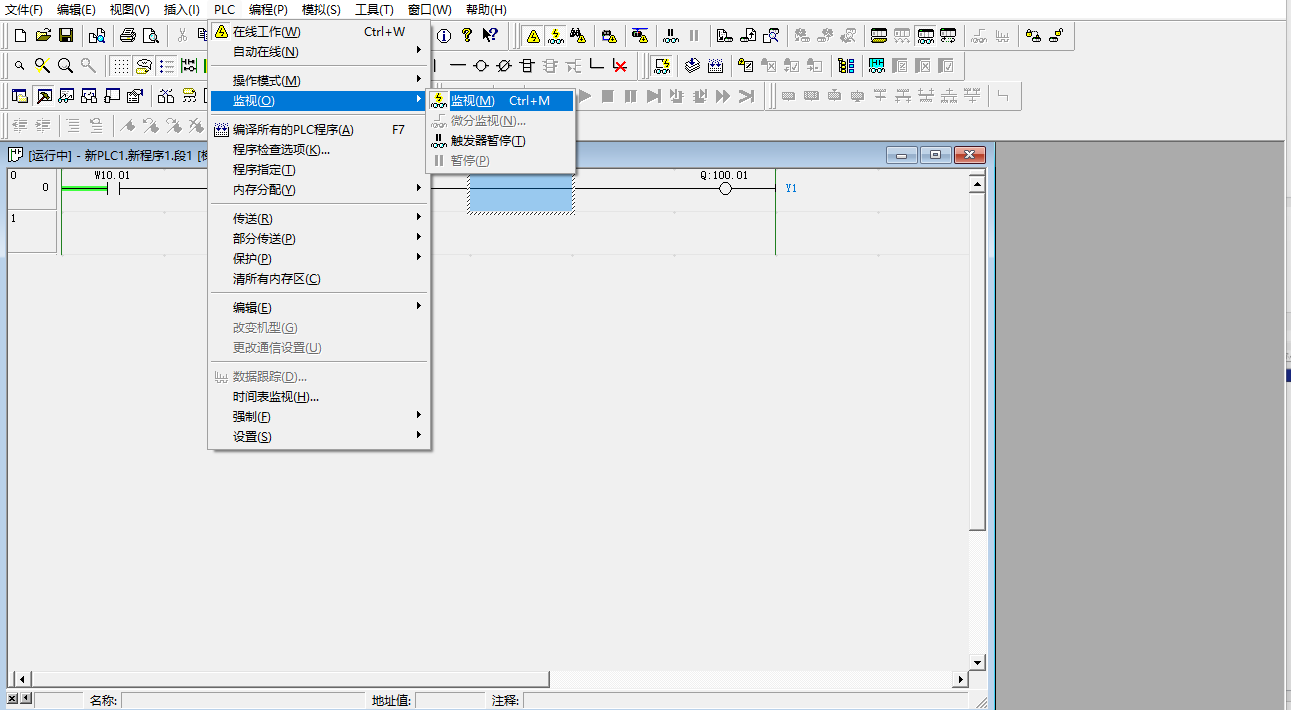
Task: Open a project with the Open folder icon
Action: coord(43,36)
